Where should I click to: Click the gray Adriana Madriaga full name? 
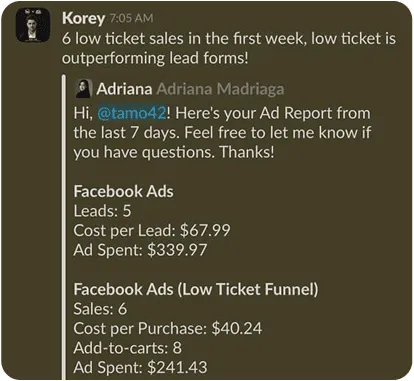[x=221, y=89]
